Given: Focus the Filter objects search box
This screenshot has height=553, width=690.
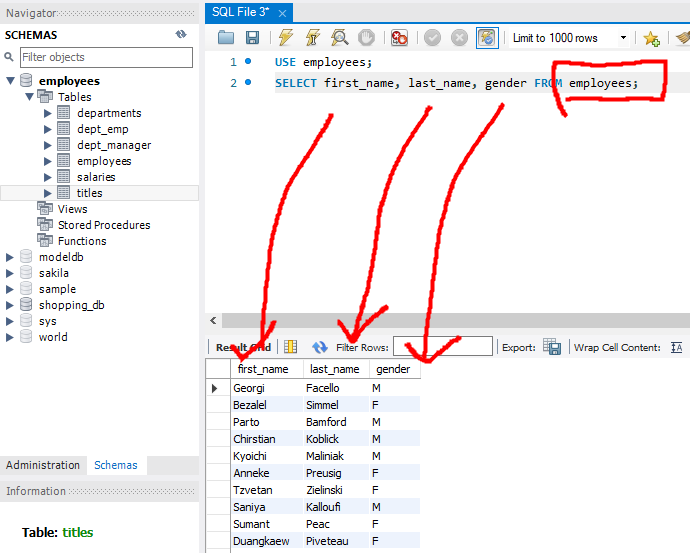Looking at the screenshot, I should pos(106,57).
